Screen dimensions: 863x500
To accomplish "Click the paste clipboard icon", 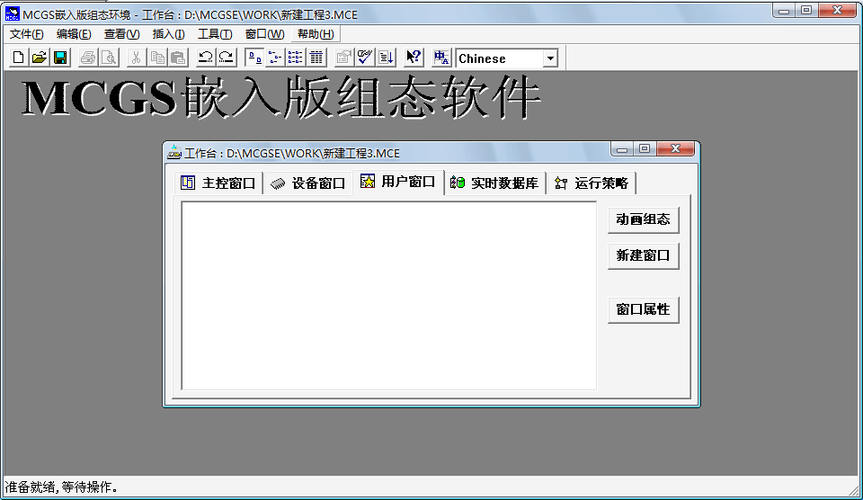I will coord(178,57).
